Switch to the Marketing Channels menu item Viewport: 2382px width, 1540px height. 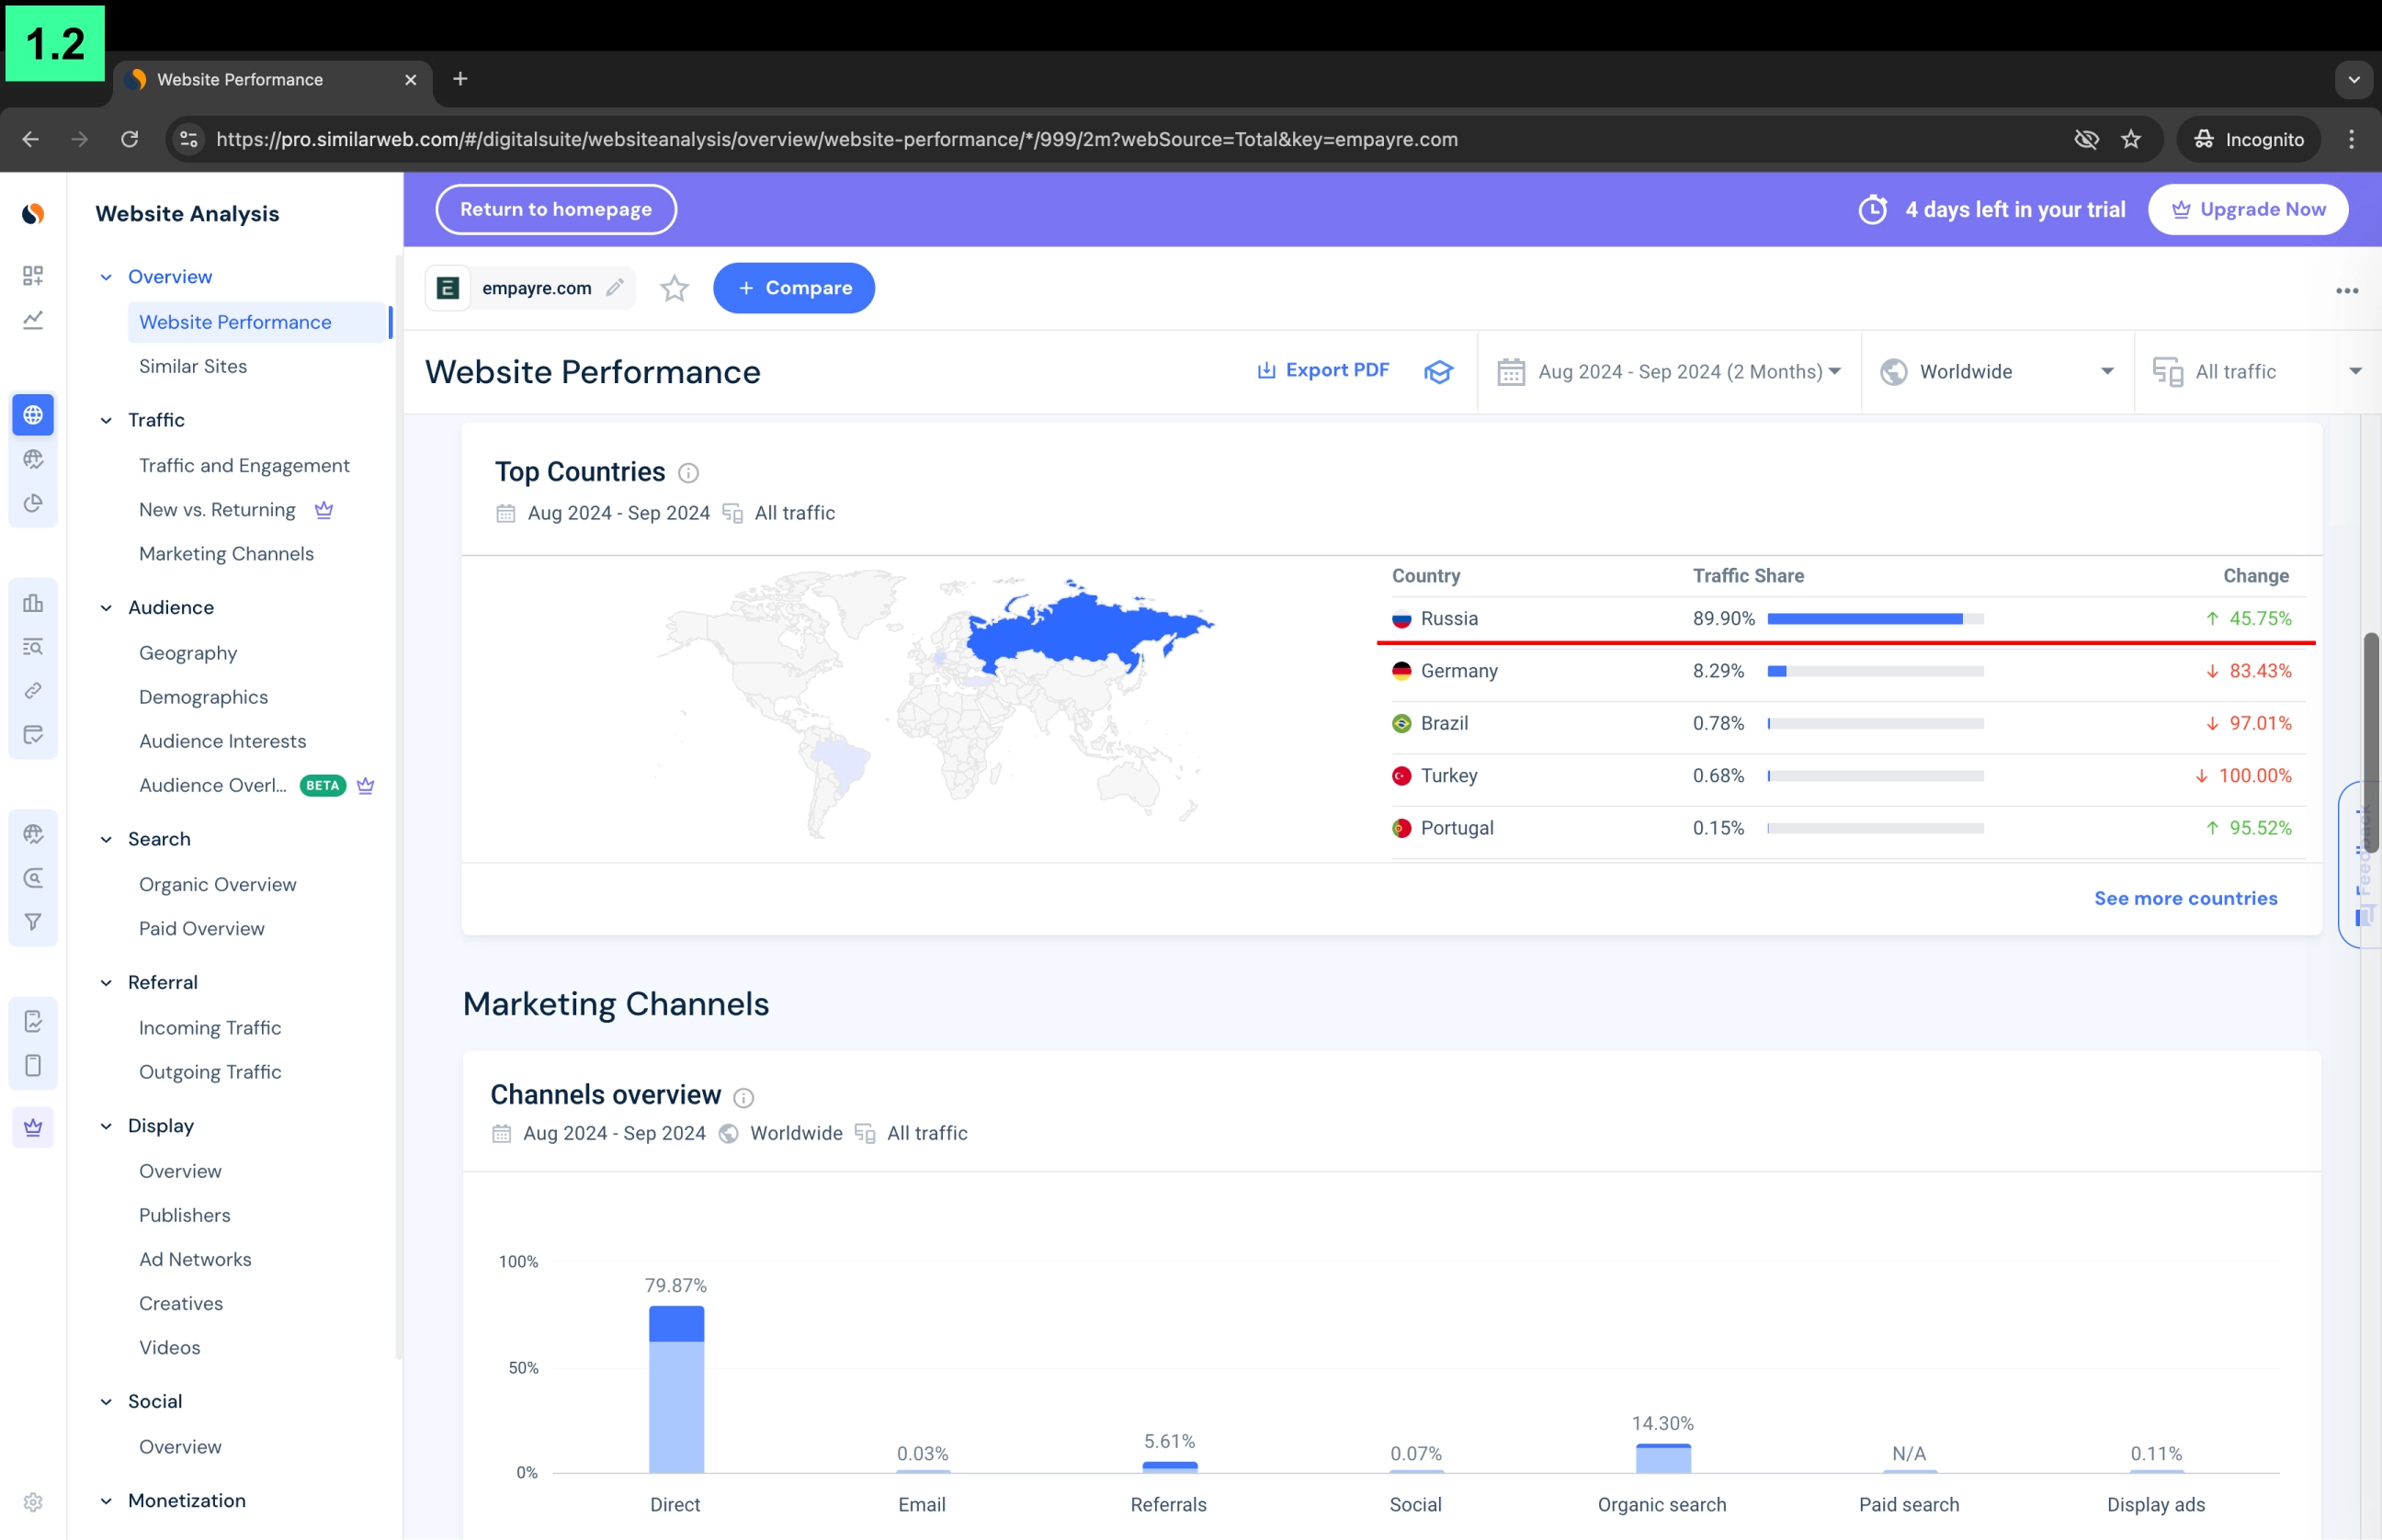227,553
